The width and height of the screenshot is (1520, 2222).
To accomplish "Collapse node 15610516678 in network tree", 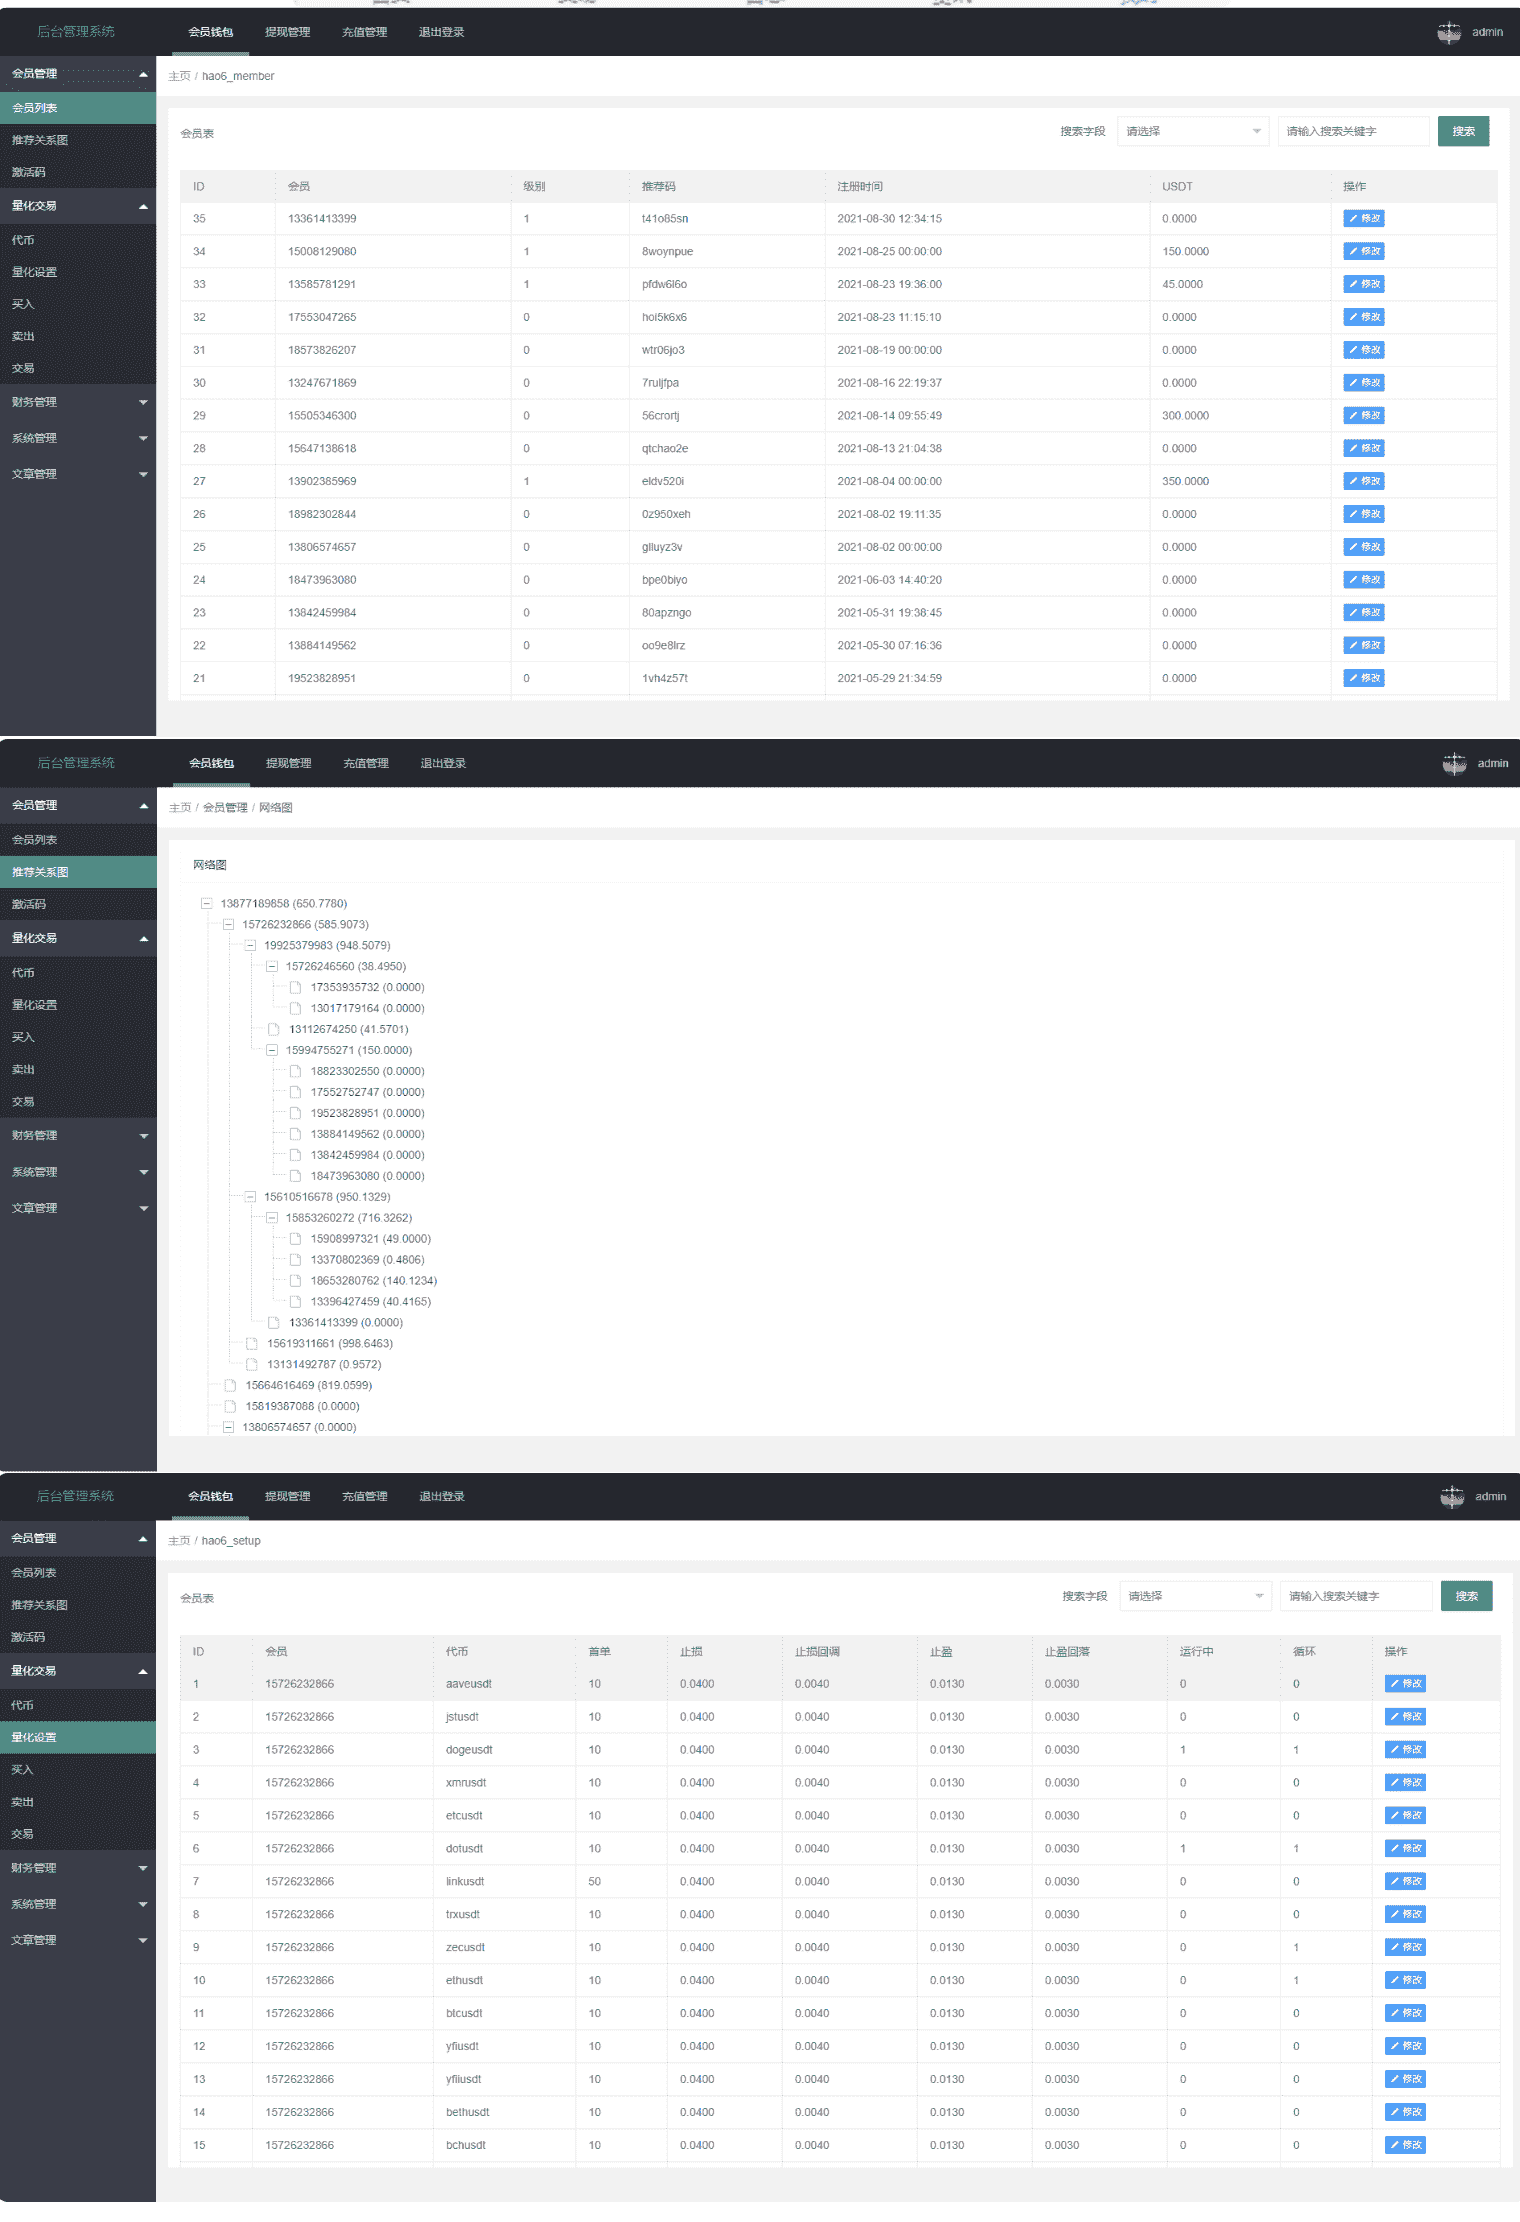I will (250, 1197).
